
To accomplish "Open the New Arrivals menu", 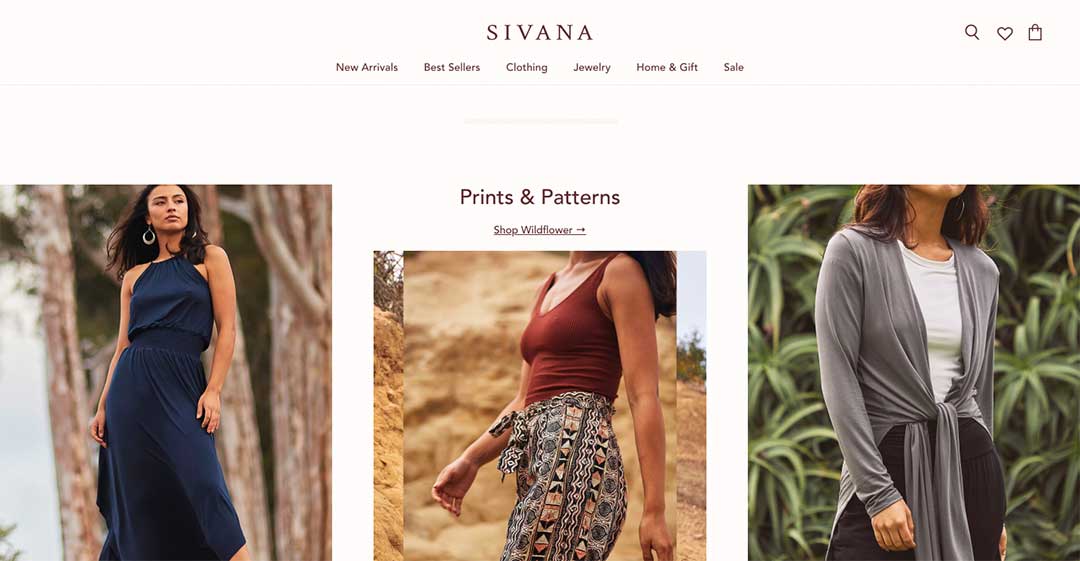I will (366, 67).
